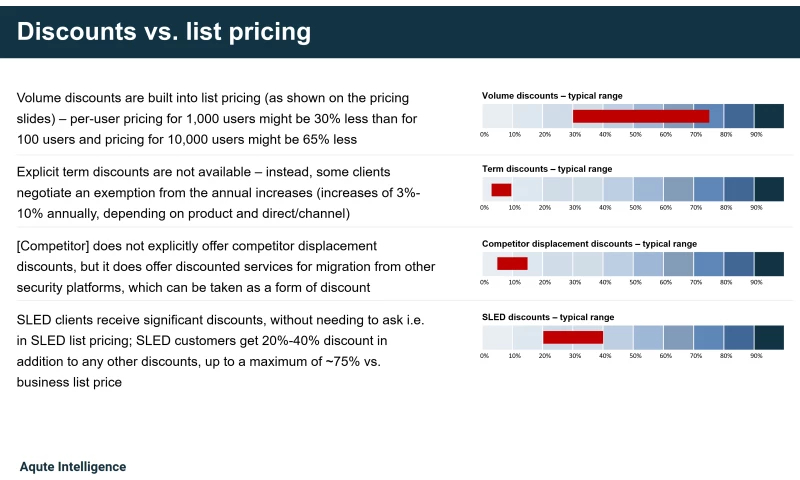Click the 'Term discounts – typical range' heading

tap(547, 169)
